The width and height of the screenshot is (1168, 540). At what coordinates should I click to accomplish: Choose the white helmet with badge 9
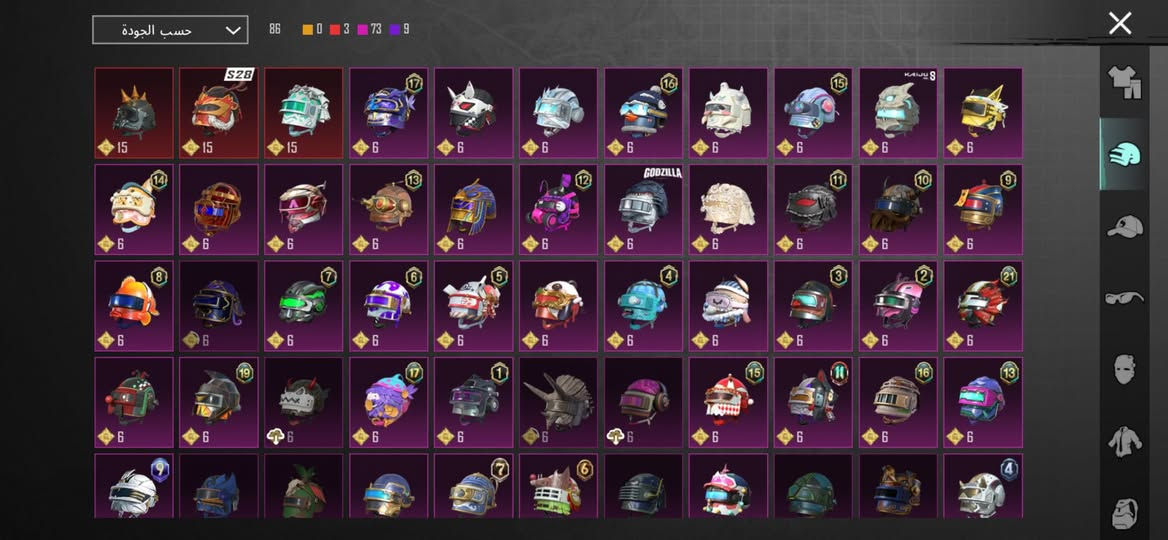click(x=134, y=486)
